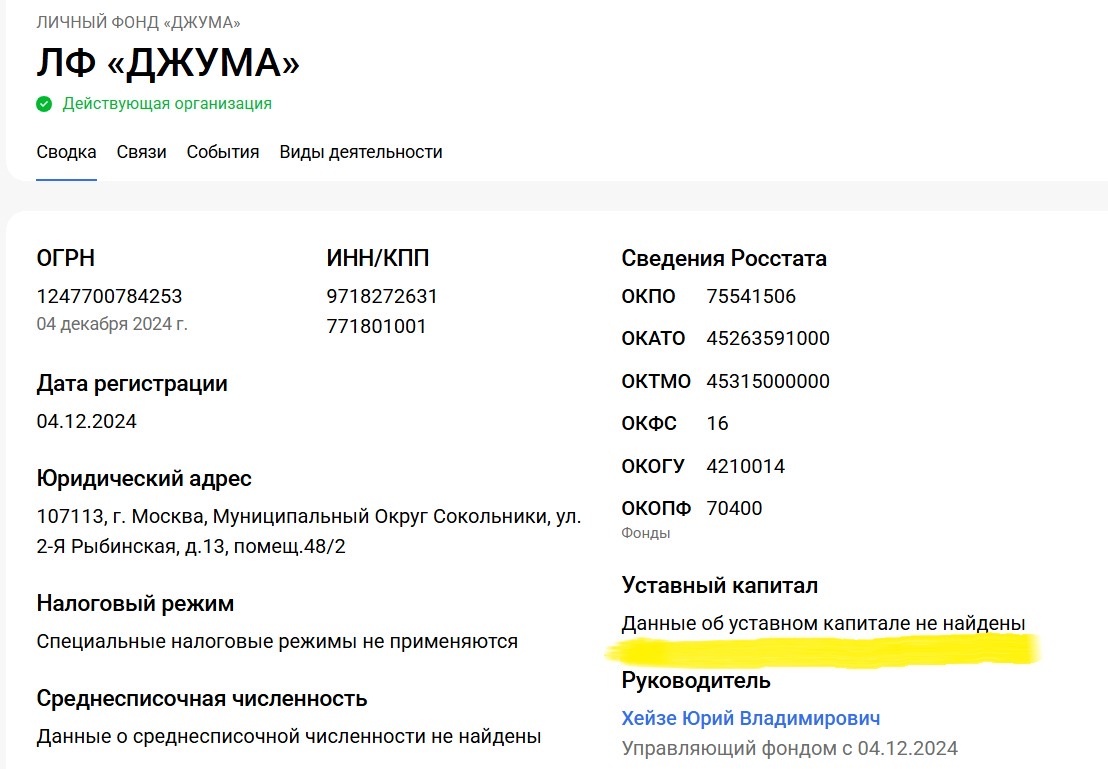The width and height of the screenshot is (1108, 769).
Task: Click registration date 04.12.2024
Action: click(x=86, y=421)
